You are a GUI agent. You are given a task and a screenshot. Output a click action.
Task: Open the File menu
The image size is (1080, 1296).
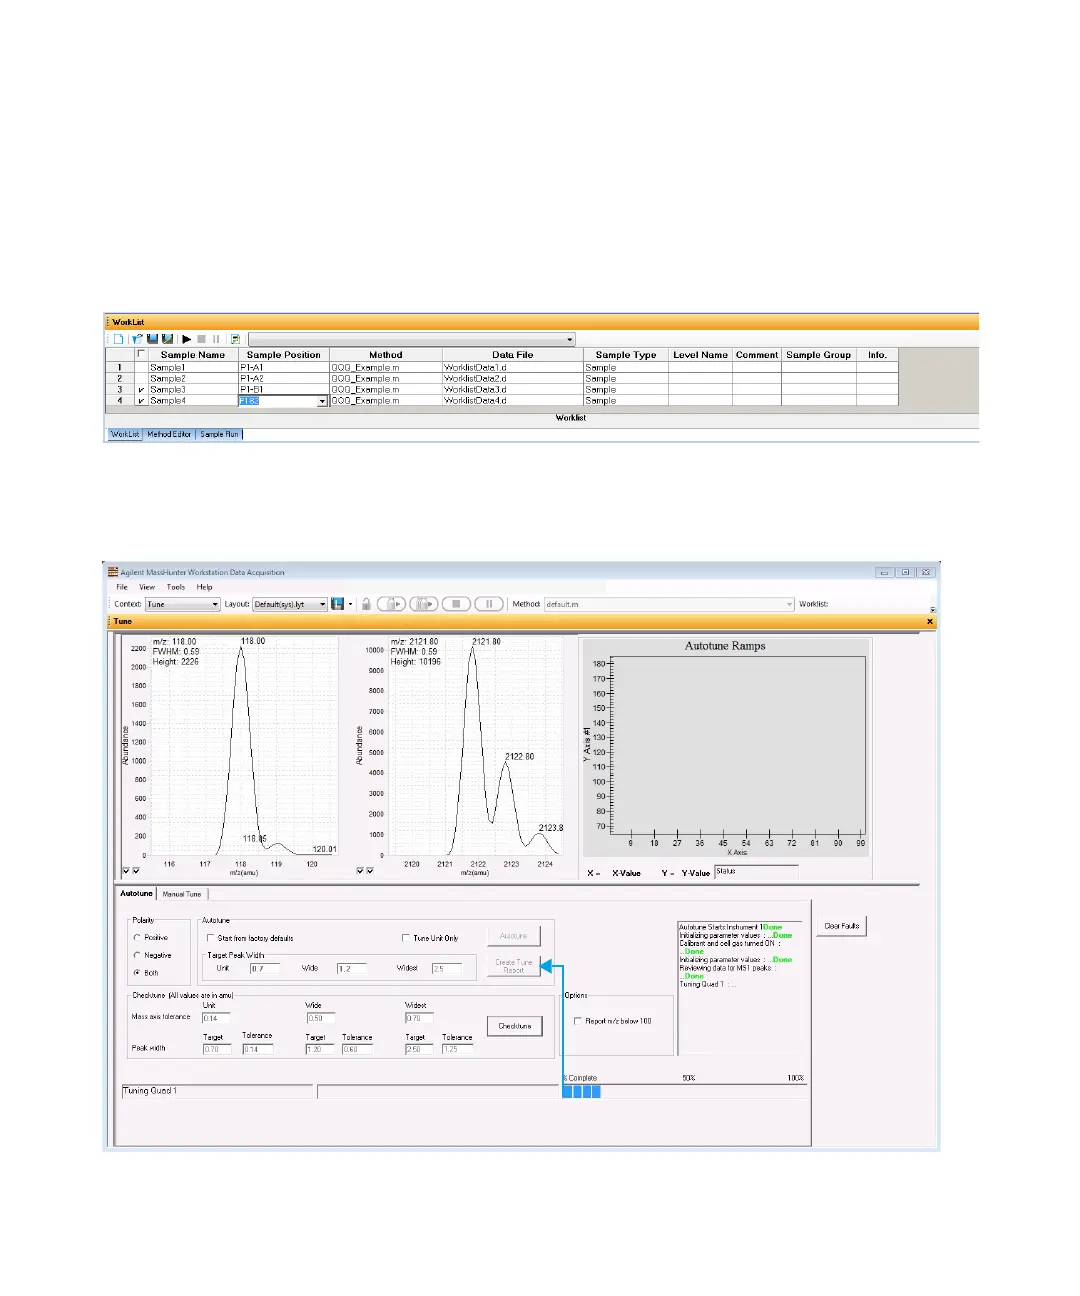click(122, 587)
